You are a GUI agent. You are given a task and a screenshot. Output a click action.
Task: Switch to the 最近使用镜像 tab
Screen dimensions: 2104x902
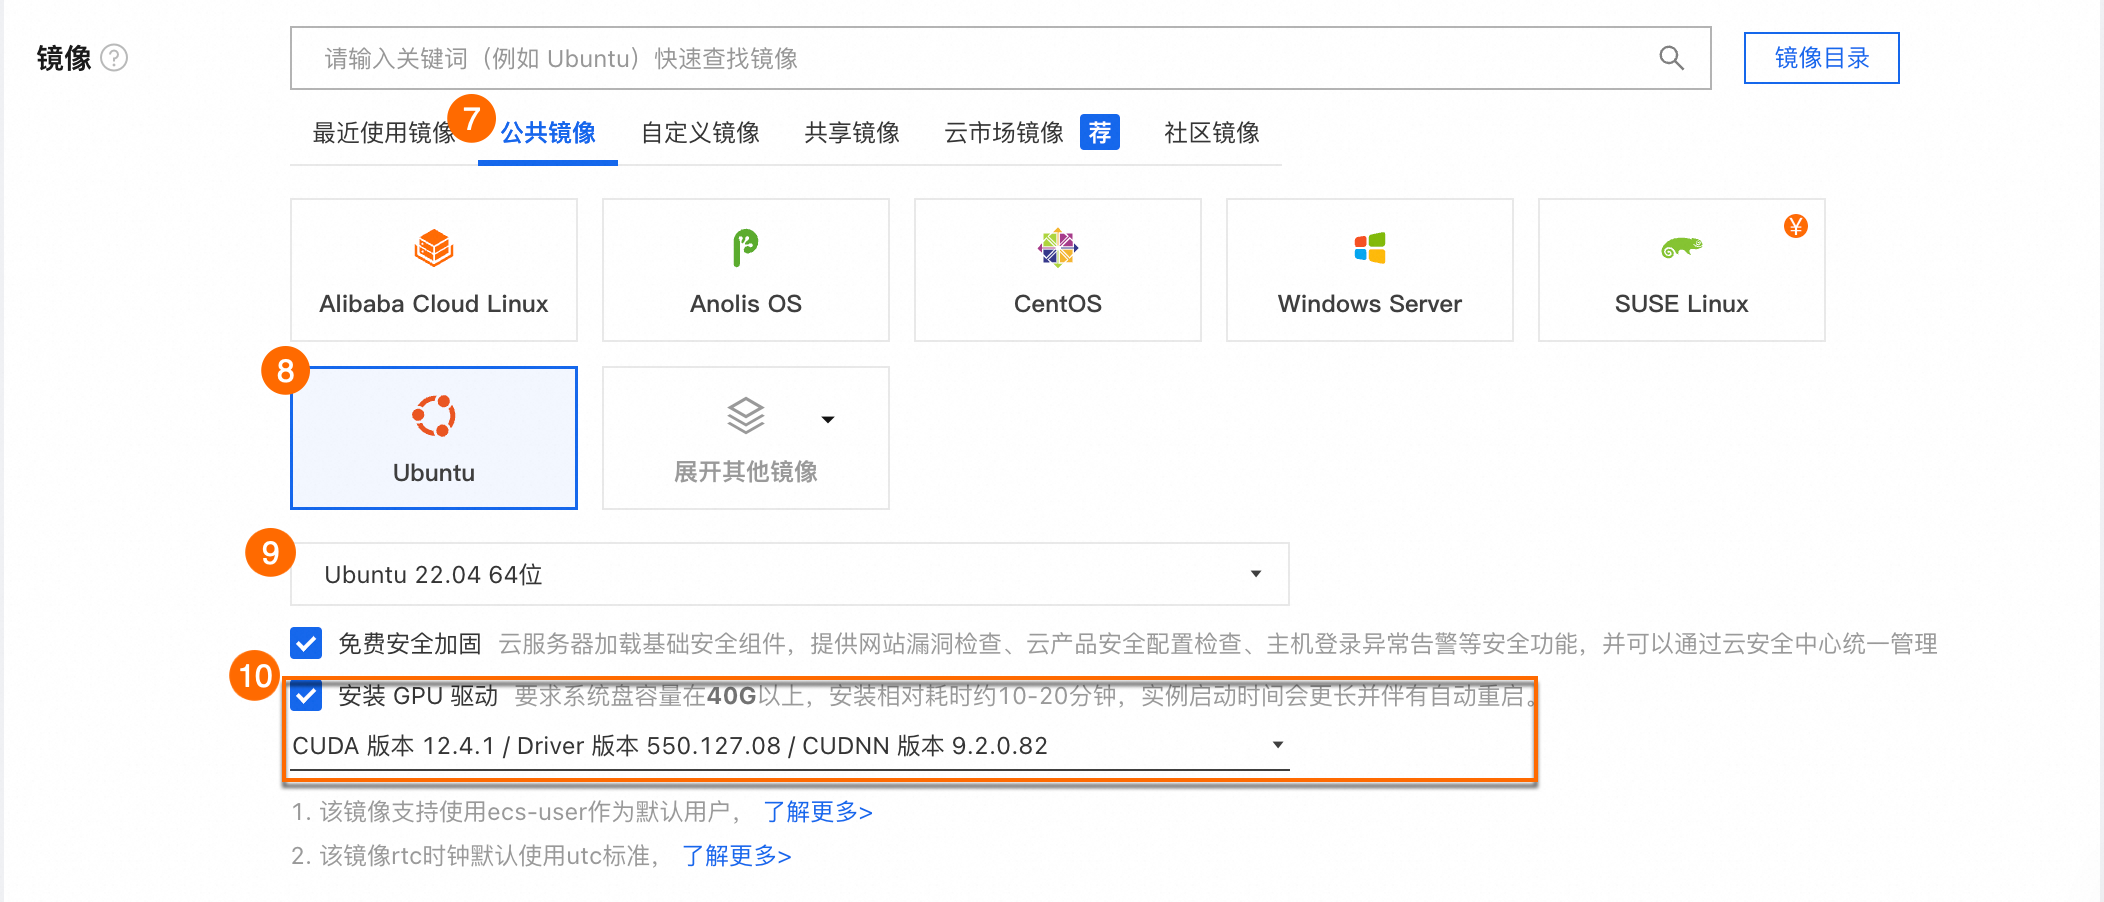(384, 133)
